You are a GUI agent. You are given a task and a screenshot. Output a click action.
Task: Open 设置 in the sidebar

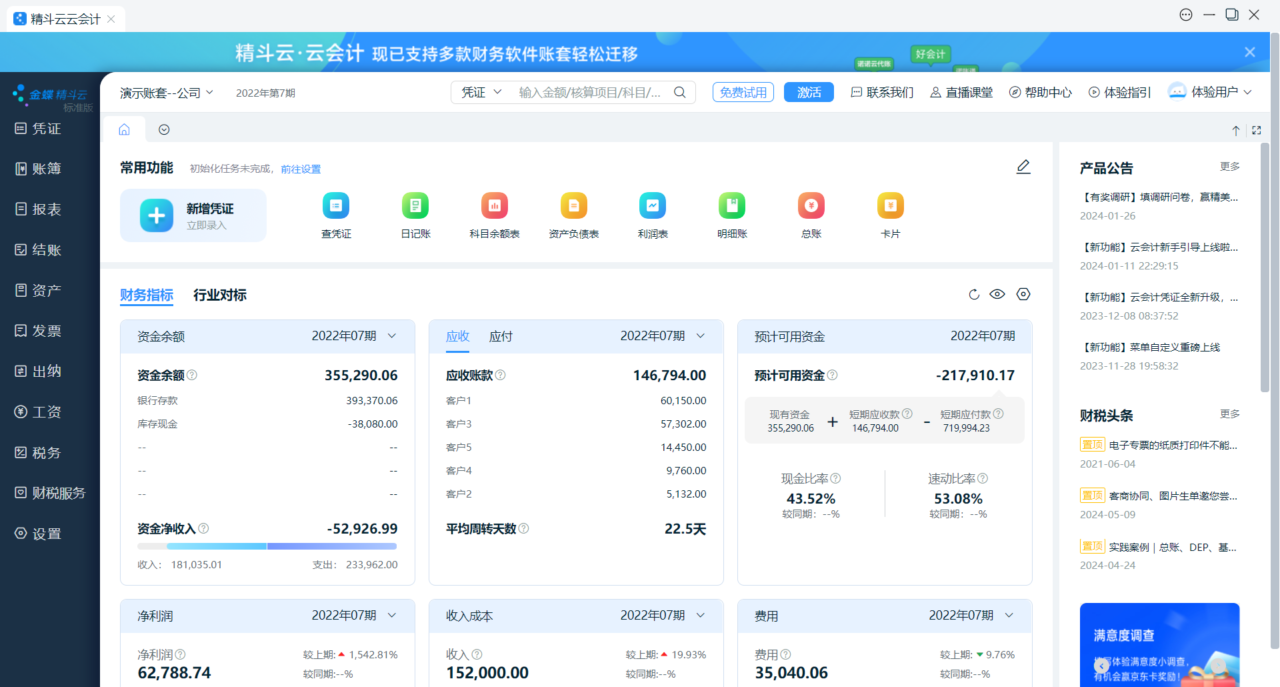point(38,533)
